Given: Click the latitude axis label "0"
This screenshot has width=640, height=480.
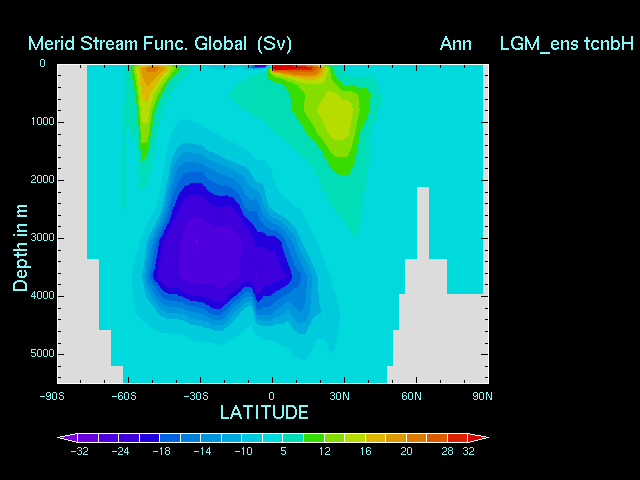Looking at the screenshot, I should pyautogui.click(x=271, y=396).
